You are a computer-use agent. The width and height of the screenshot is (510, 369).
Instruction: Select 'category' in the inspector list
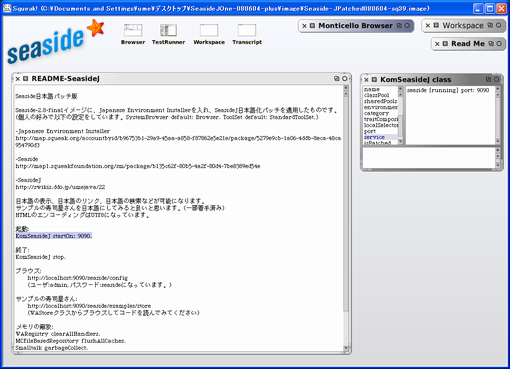tap(376, 113)
